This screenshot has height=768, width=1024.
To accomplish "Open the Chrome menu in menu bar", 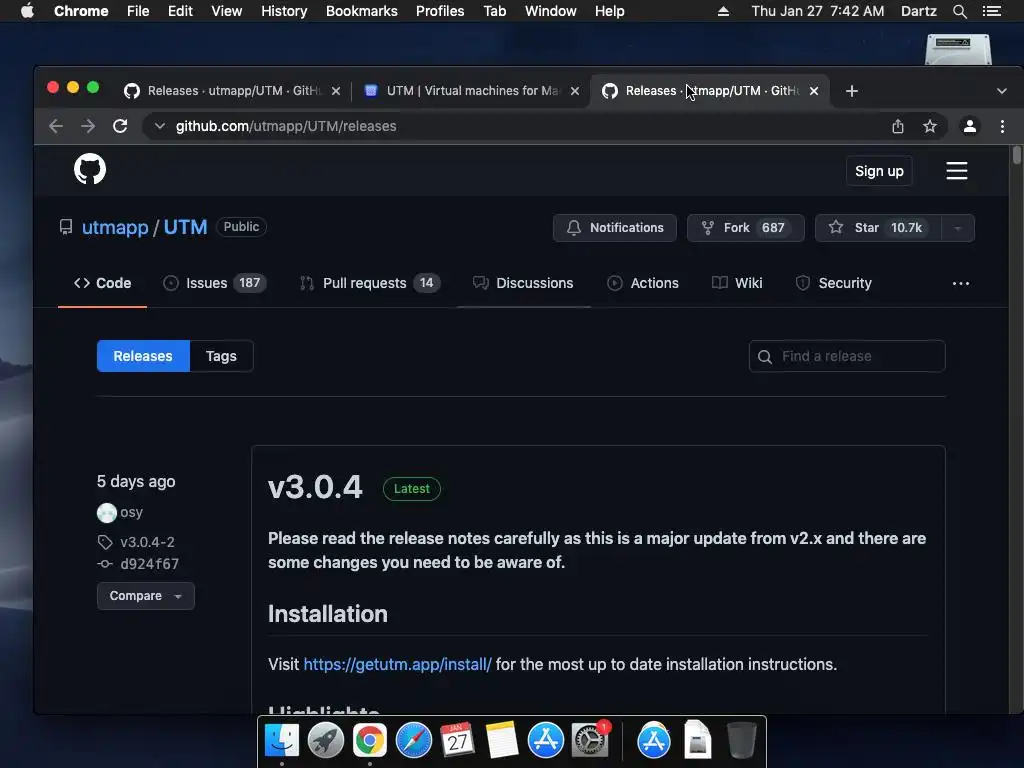I will [x=81, y=11].
